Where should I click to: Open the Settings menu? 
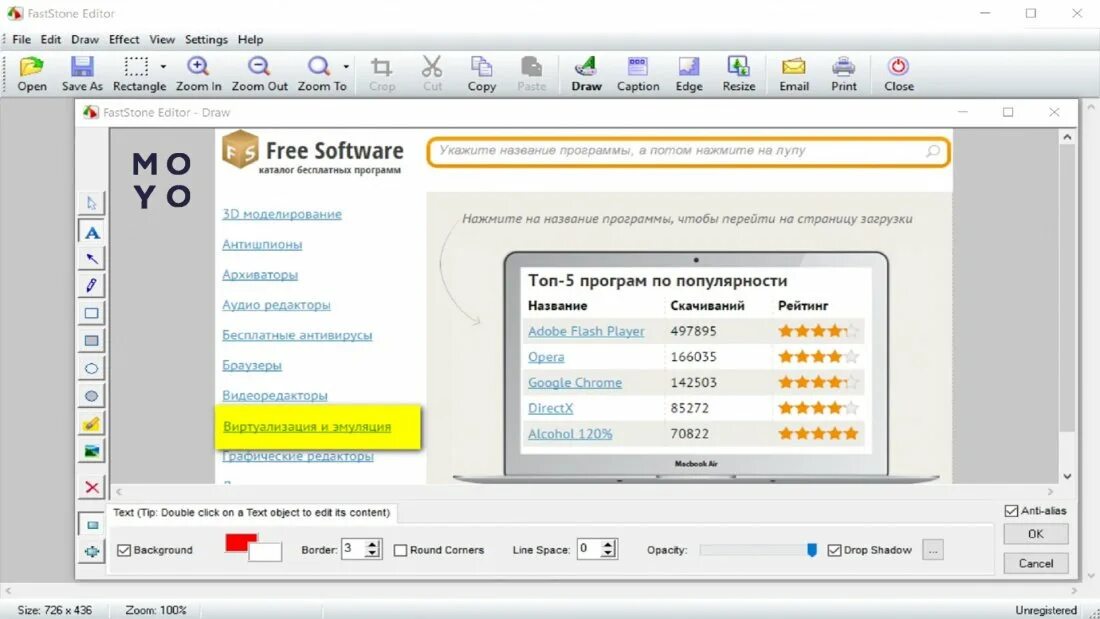click(206, 39)
